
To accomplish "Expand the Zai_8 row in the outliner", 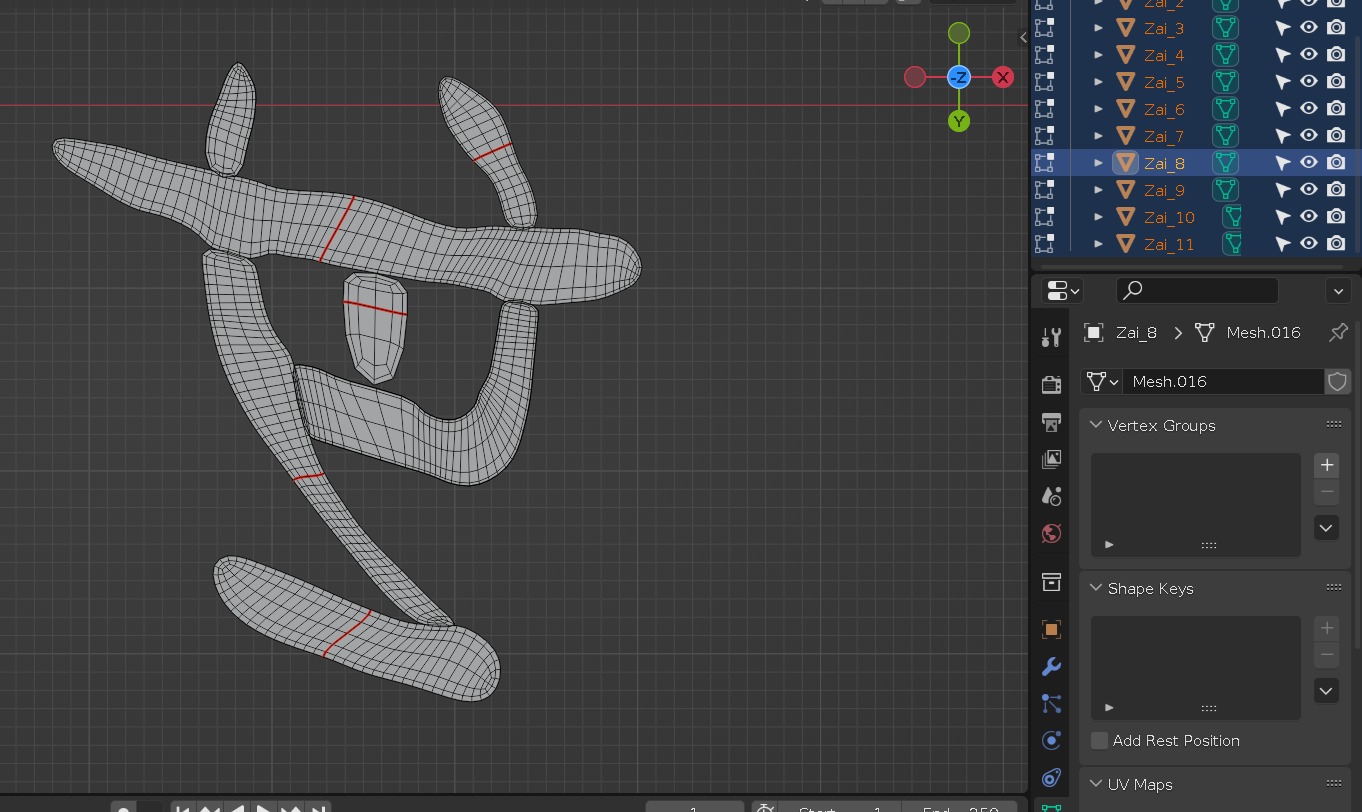I will [x=1099, y=163].
